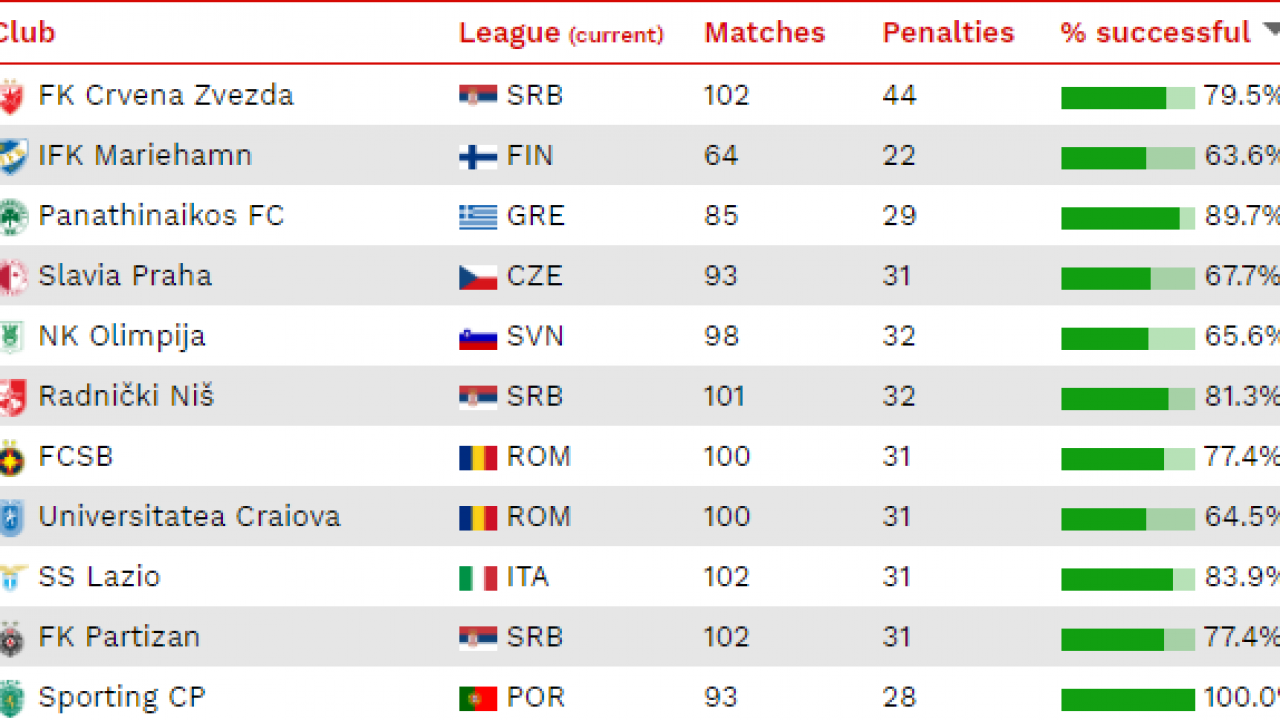Click the Finland flag icon
Image resolution: width=1280 pixels, height=720 pixels.
tap(478, 157)
